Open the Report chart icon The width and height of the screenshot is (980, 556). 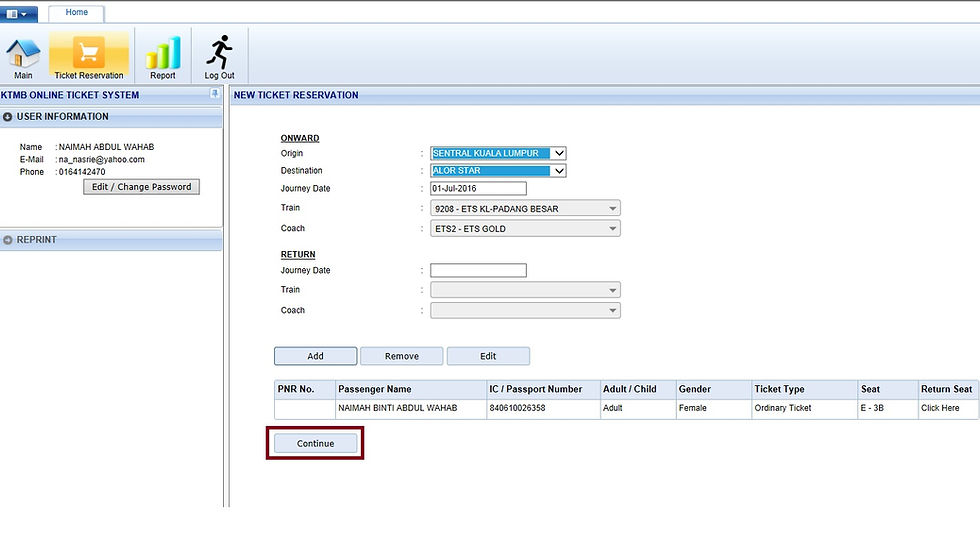pos(162,58)
